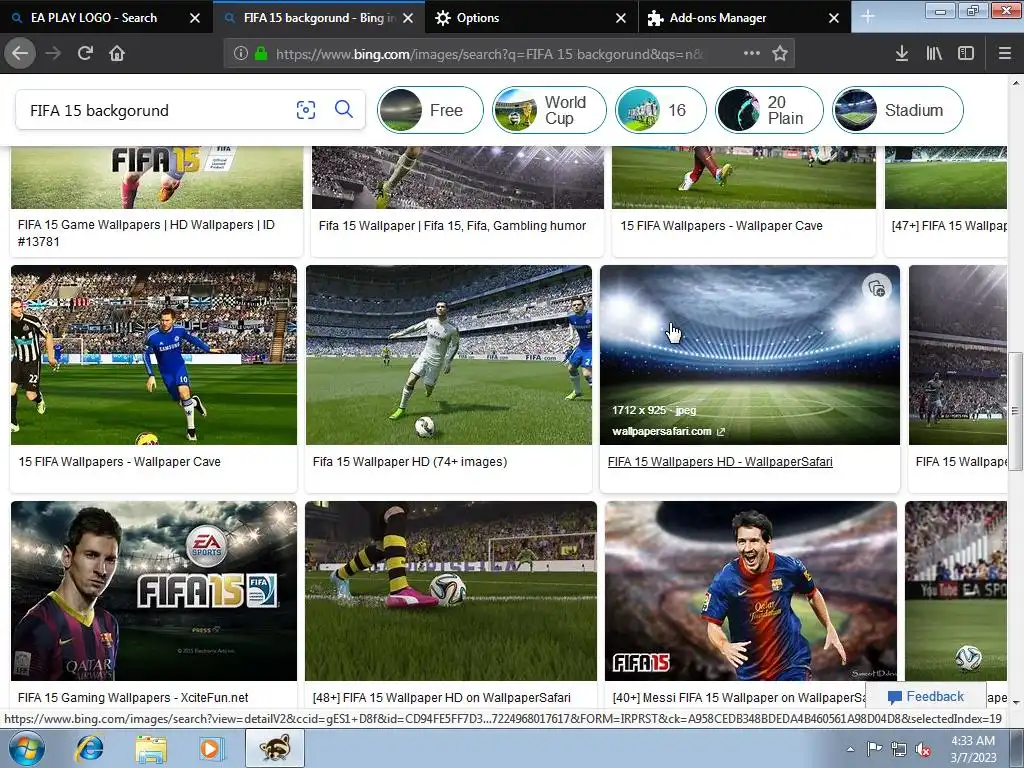Open FIFA 15 Gaming Wallpapers - XciteFun.net link
Viewport: 1024px width, 768px height.
[133, 697]
